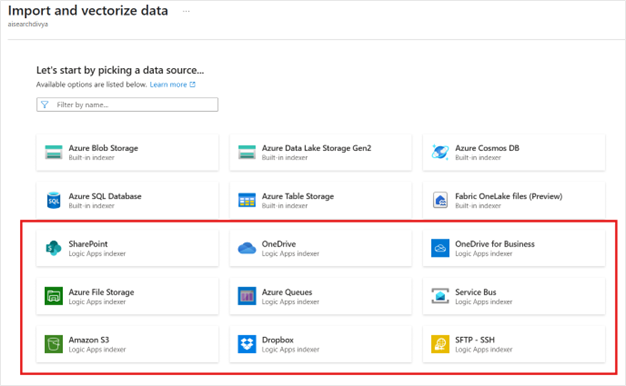
Task: Click the Dropbox logo icon
Action: pyautogui.click(x=247, y=344)
